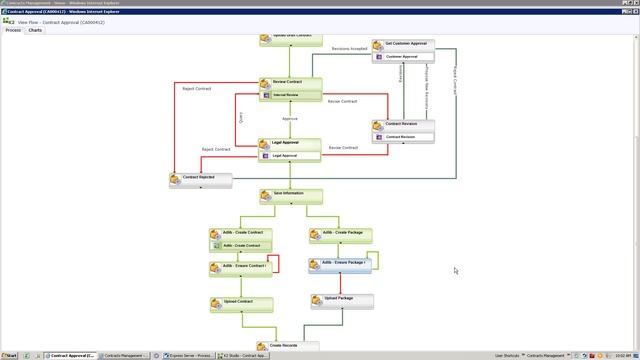Select the Upload Contract activity box
This screenshot has width=640, height=360.
click(x=242, y=305)
